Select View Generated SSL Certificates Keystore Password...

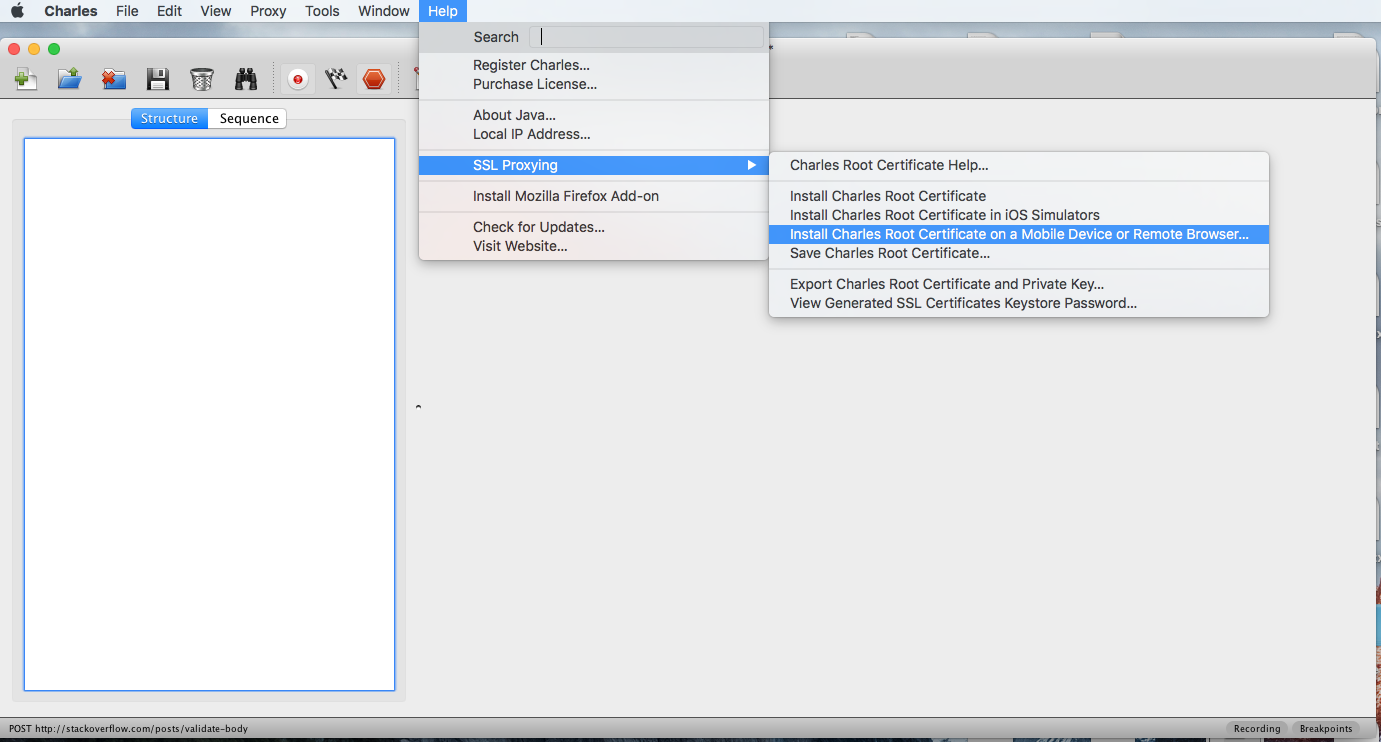tap(1019, 303)
